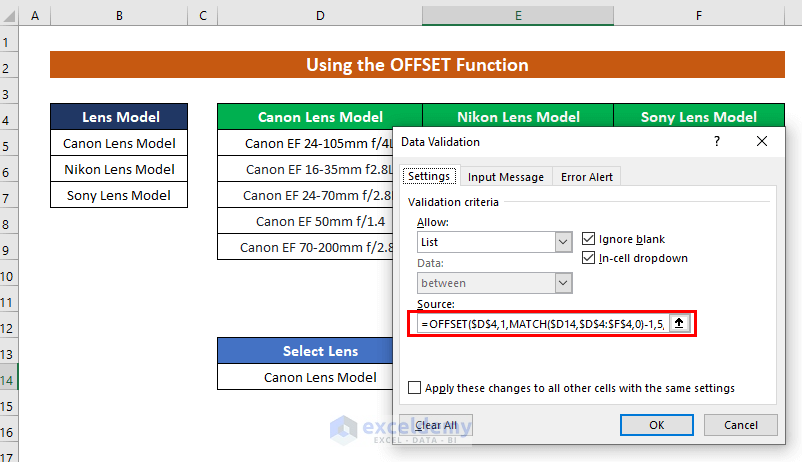Select column B header
802x462 pixels.
click(119, 16)
